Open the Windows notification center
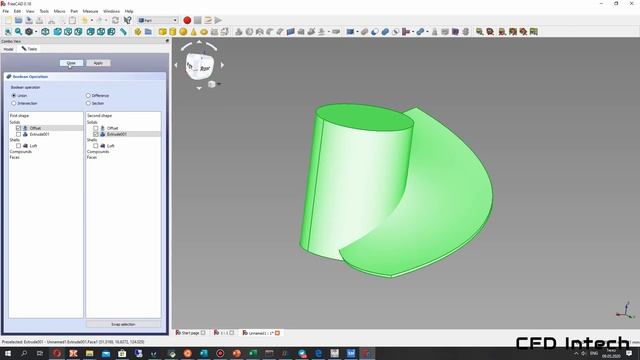The image size is (640, 360). click(629, 353)
